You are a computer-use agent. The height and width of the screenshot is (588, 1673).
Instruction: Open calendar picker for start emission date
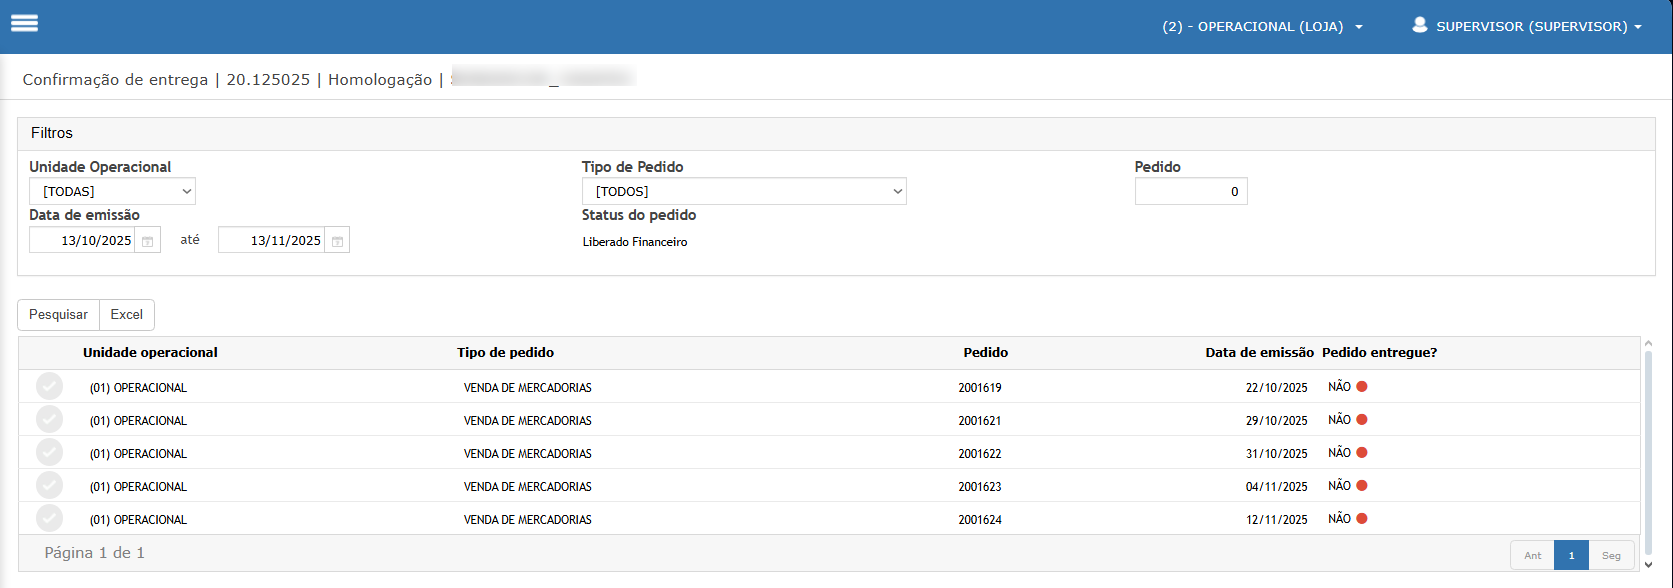click(147, 241)
